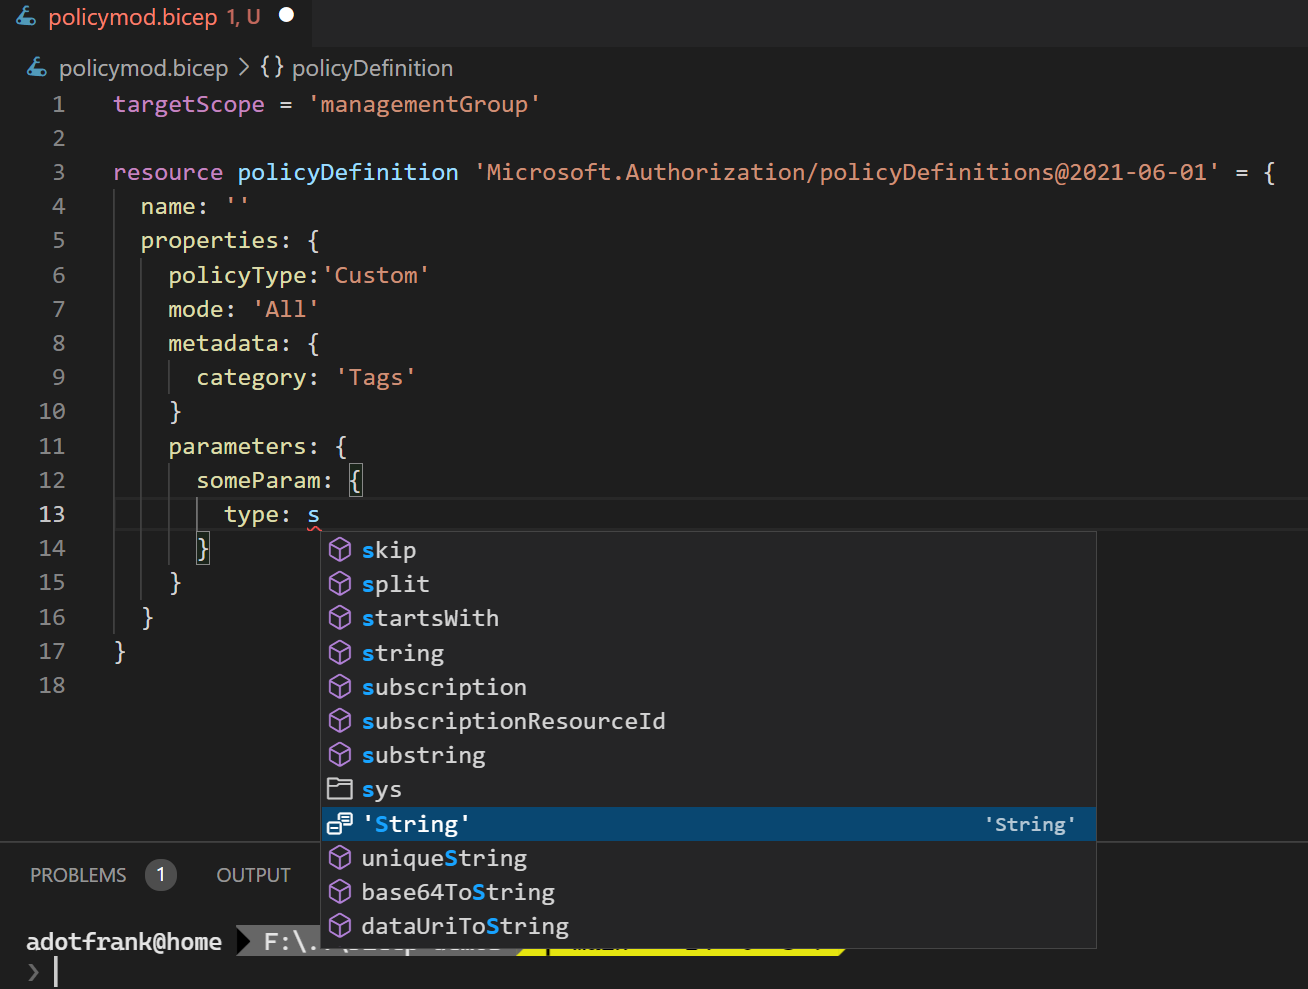This screenshot has width=1308, height=989.
Task: Click the cube icon next to "subscription"
Action: (341, 687)
